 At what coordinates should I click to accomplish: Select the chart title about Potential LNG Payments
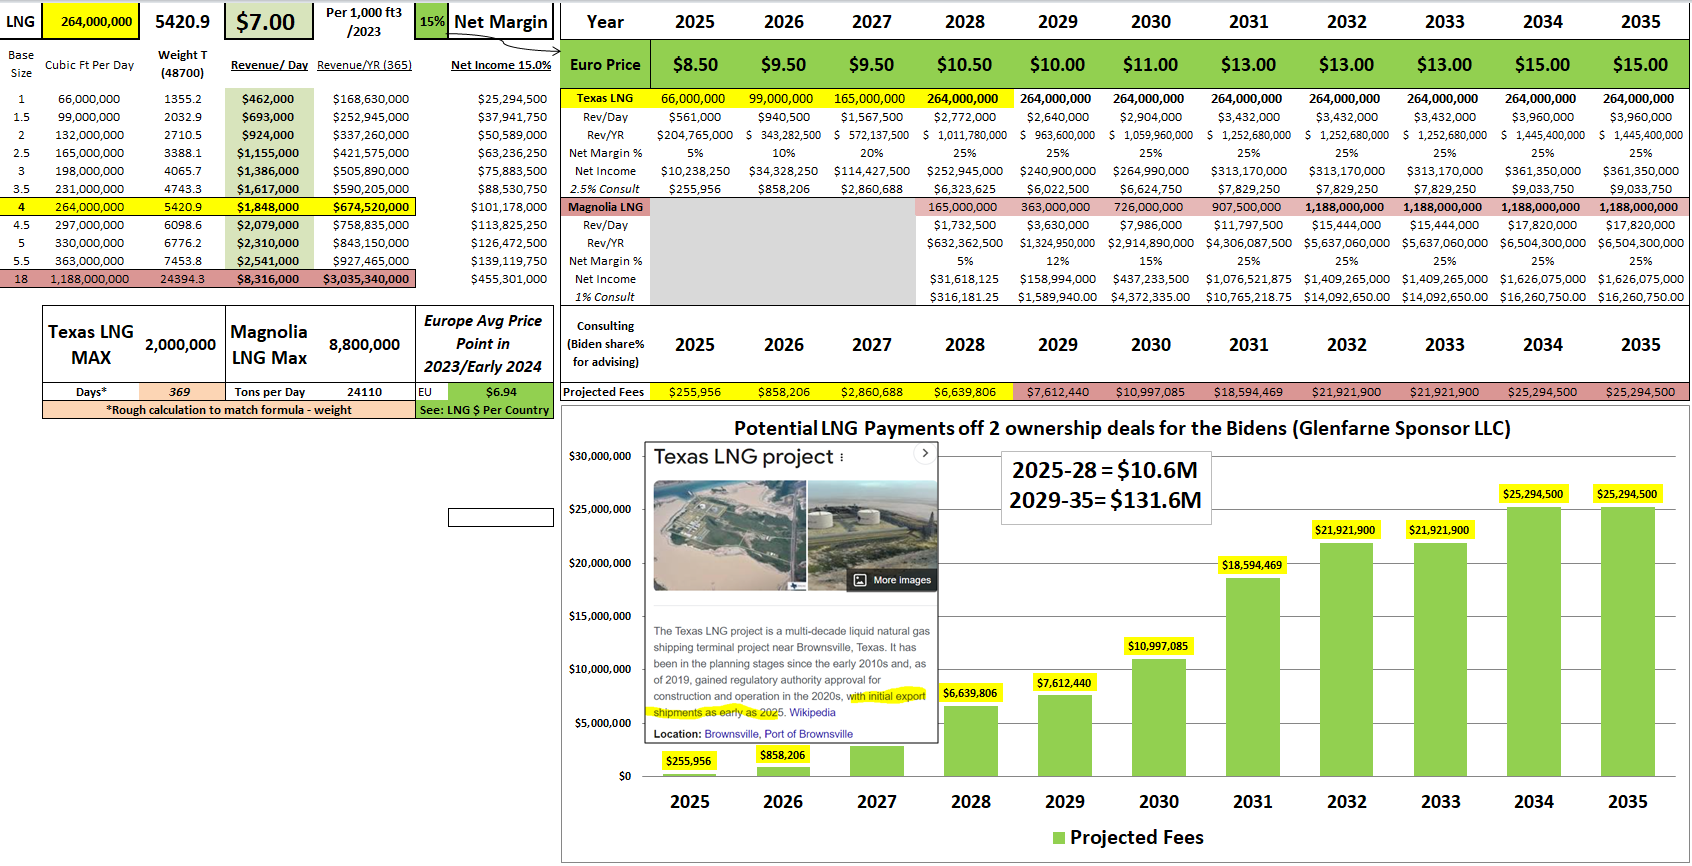(1122, 428)
